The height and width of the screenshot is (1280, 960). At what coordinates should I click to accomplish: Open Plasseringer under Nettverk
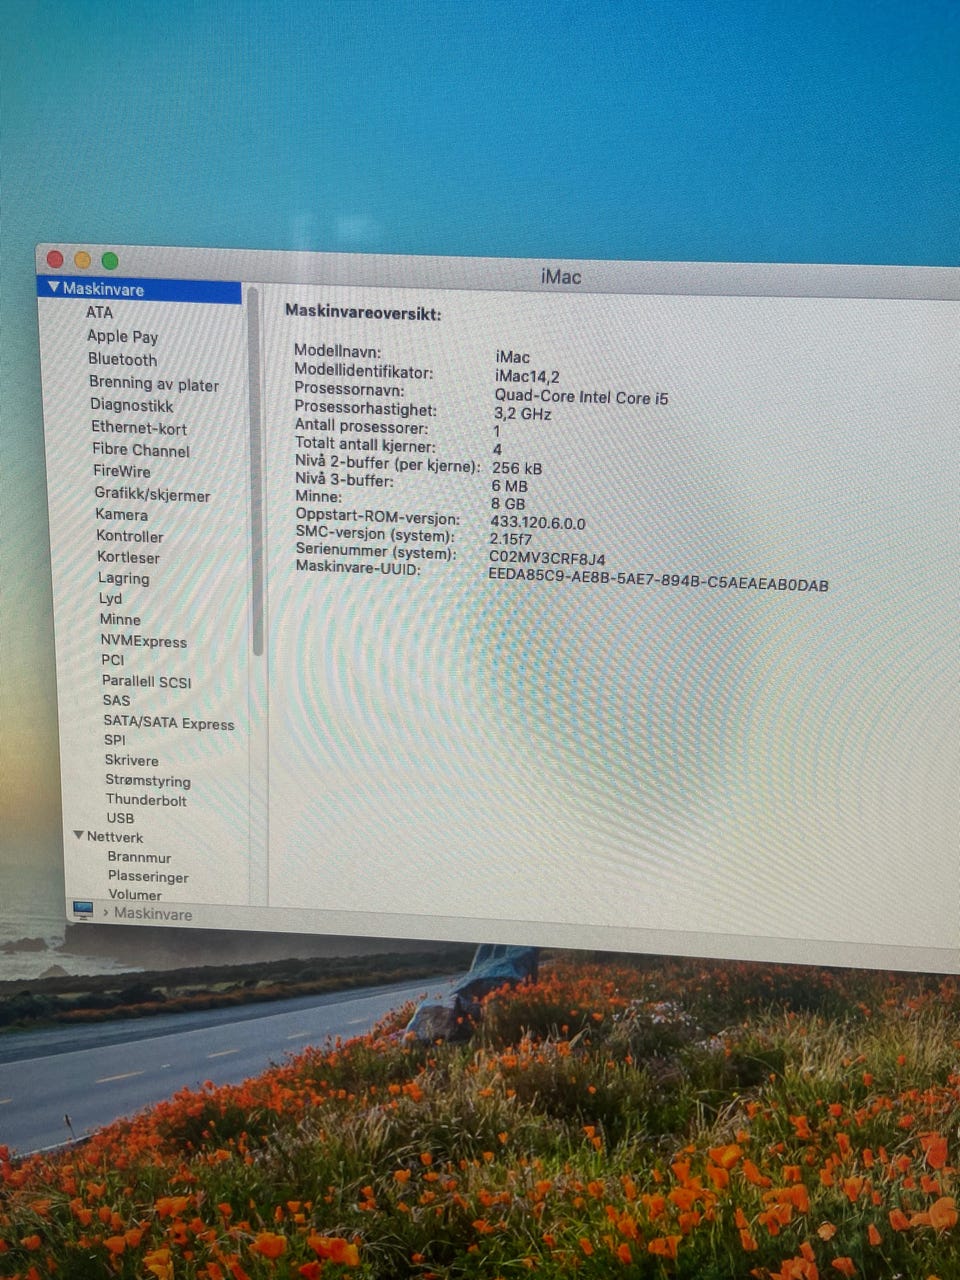coord(148,876)
